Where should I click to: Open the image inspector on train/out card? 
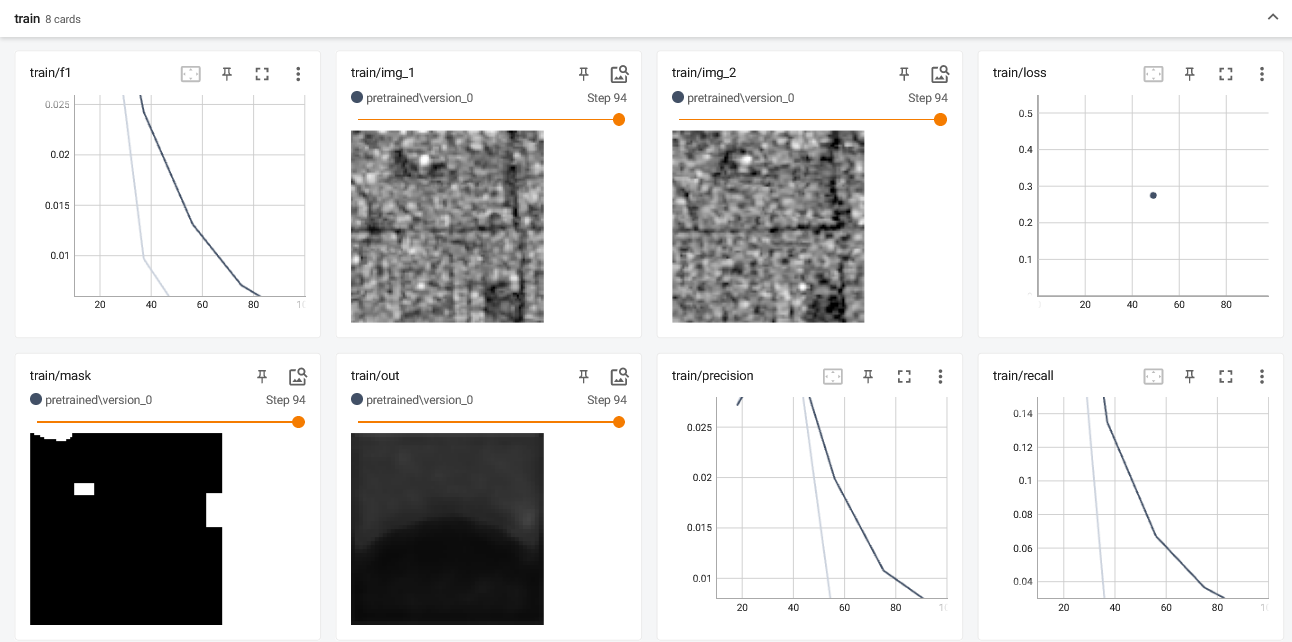coord(619,376)
